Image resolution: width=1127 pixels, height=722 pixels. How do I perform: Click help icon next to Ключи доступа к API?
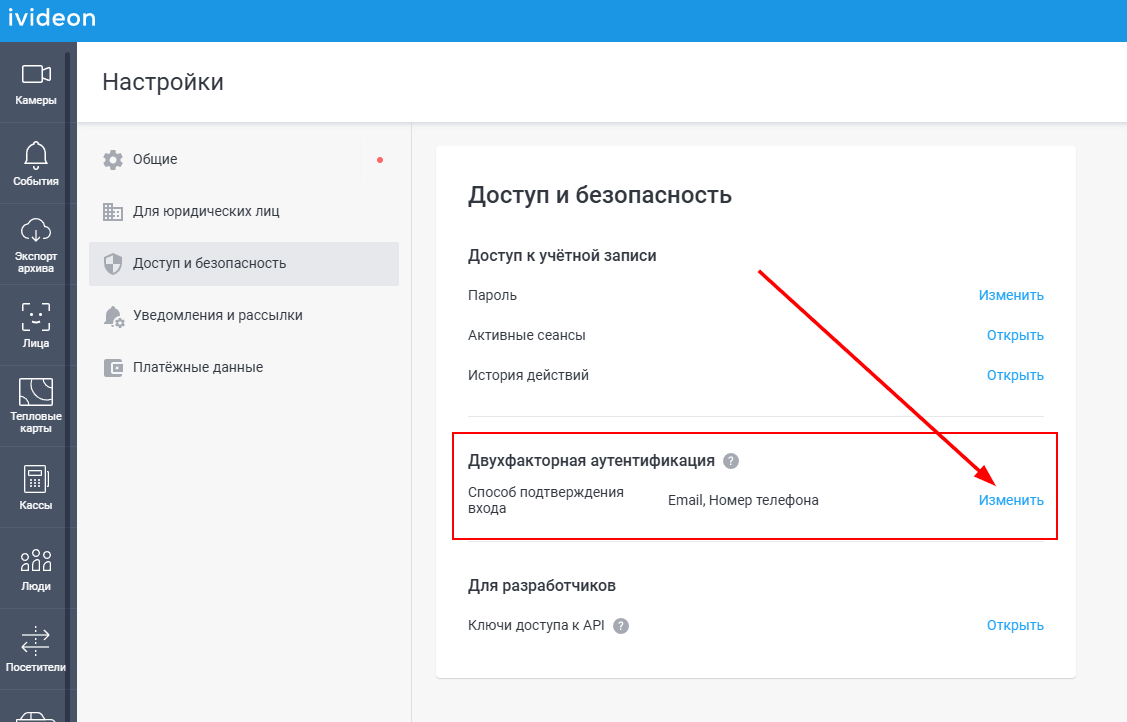point(621,626)
